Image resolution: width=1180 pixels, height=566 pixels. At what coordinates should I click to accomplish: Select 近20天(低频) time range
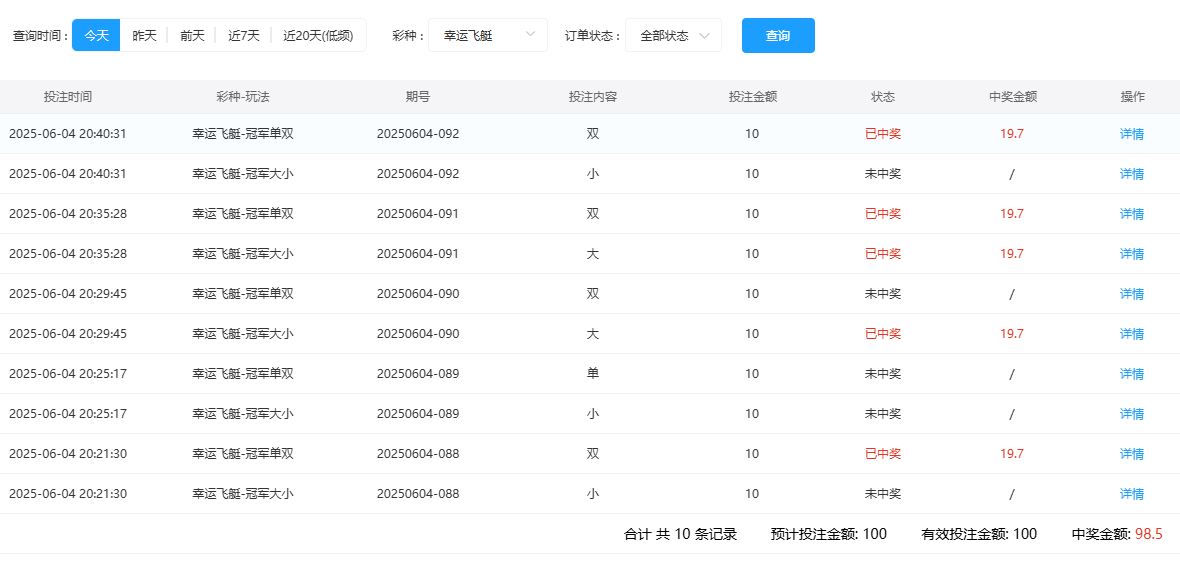[318, 35]
